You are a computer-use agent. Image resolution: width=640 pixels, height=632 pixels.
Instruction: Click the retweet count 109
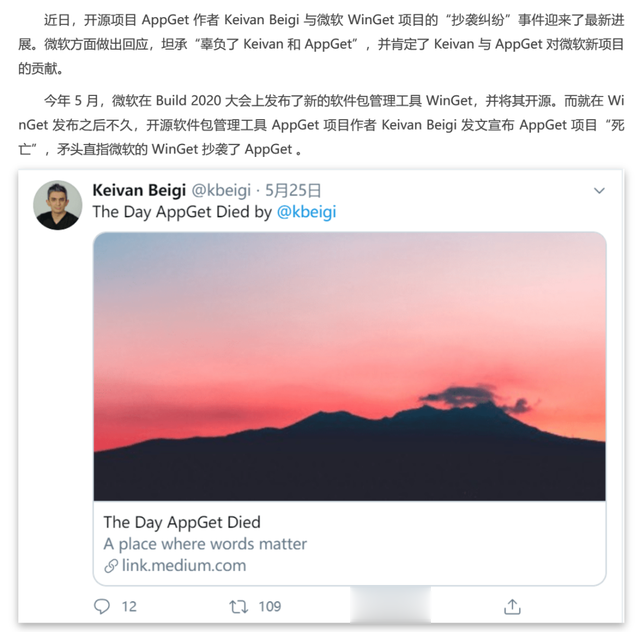coord(270,607)
